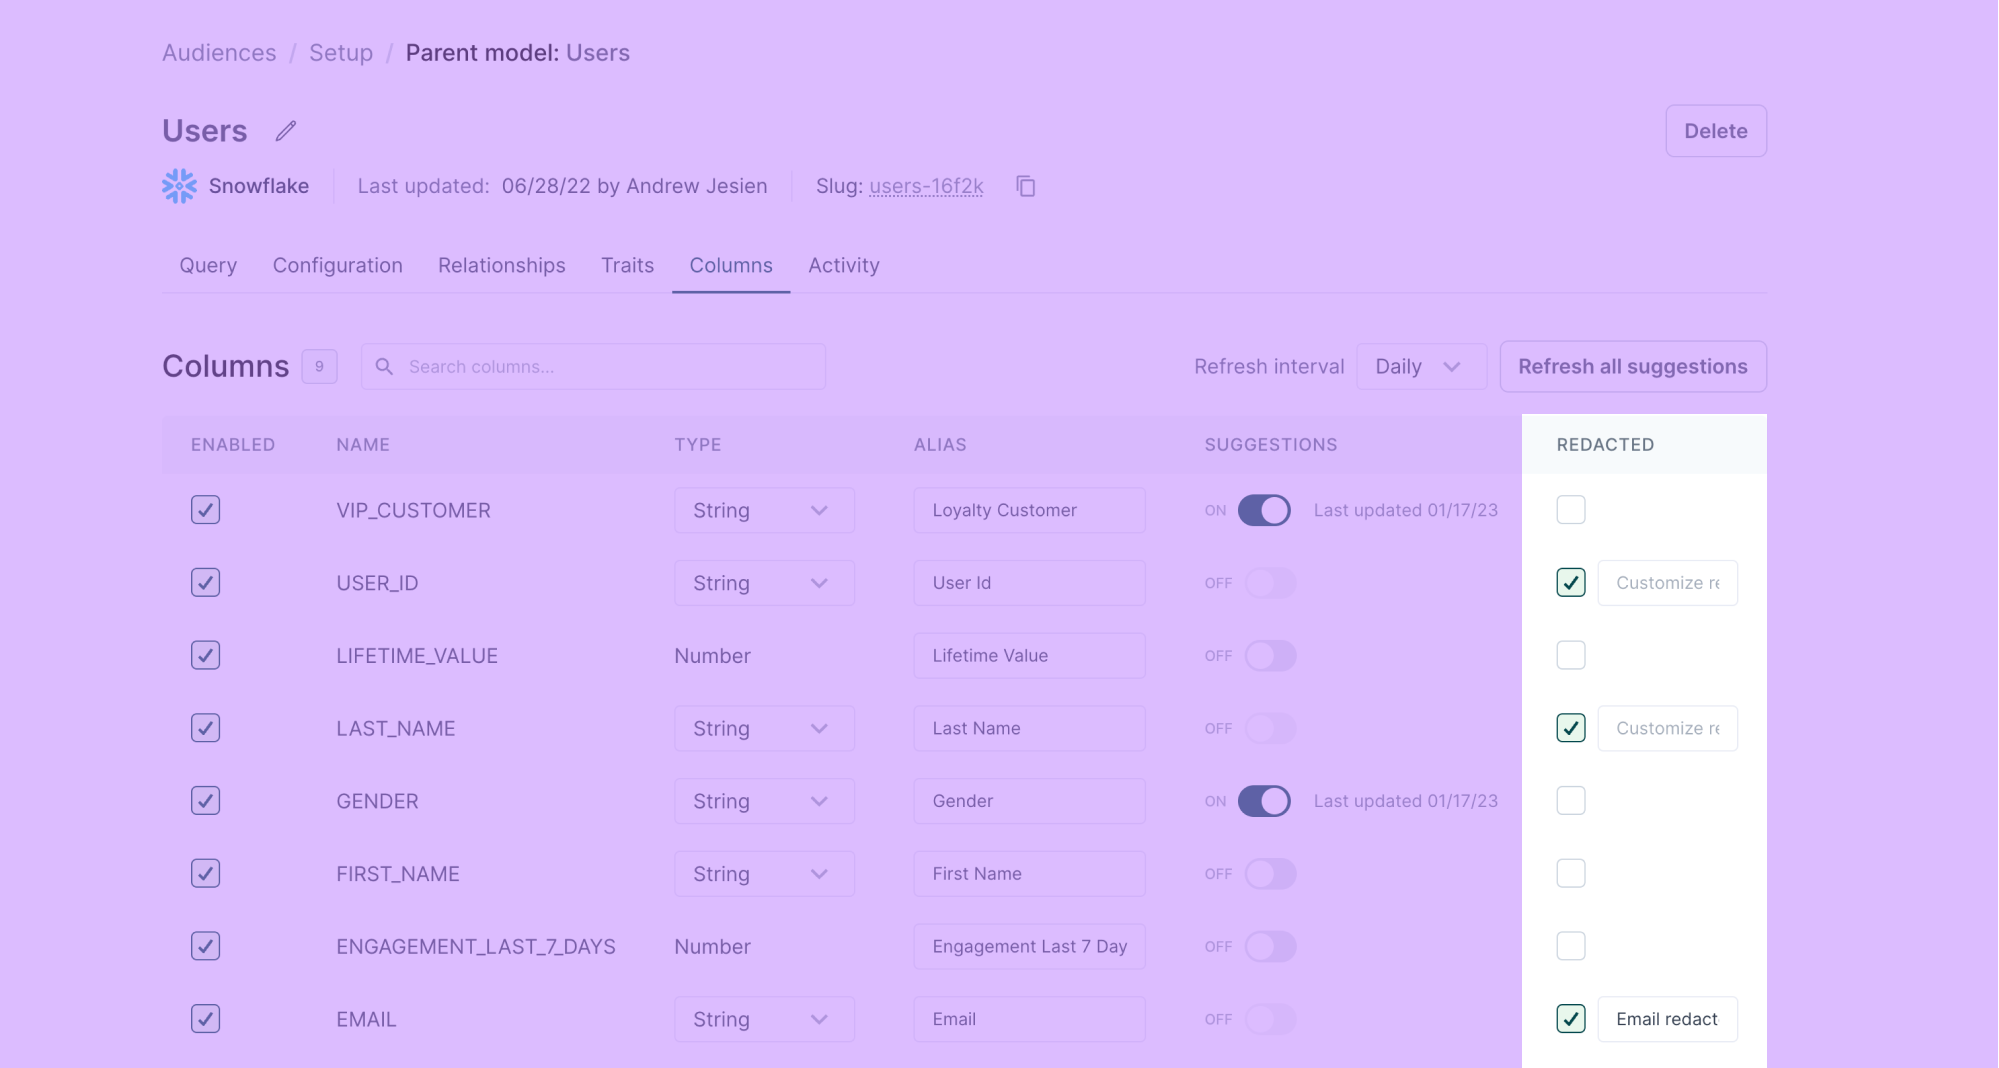Click Customize redaction field for USER_ID

coord(1667,583)
